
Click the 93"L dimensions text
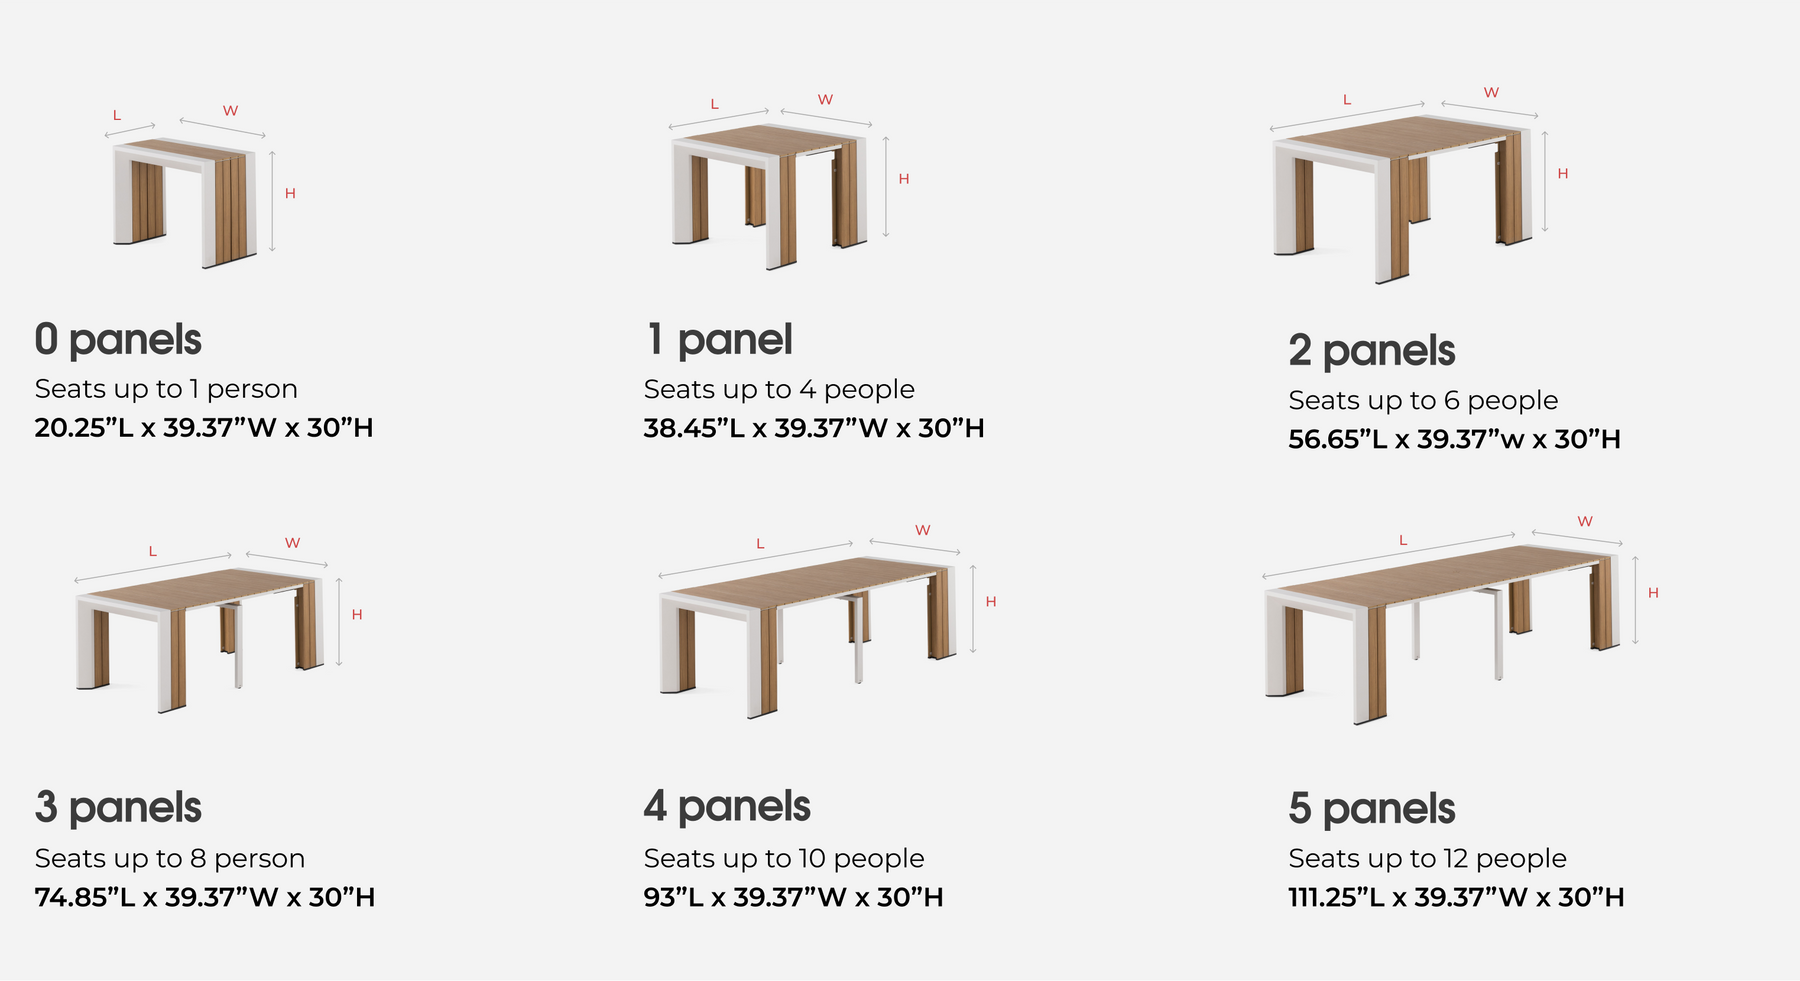793,897
